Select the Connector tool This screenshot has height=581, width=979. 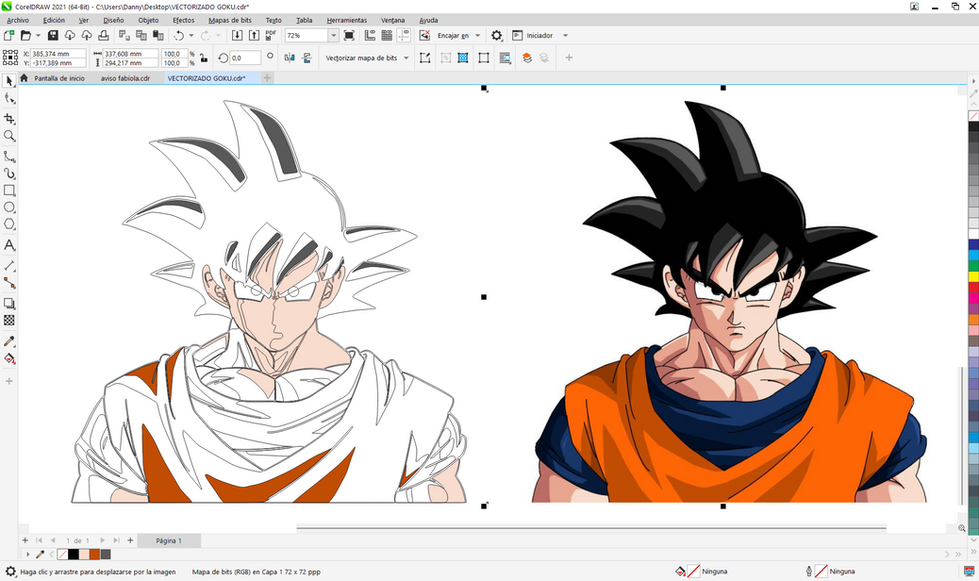click(x=9, y=283)
